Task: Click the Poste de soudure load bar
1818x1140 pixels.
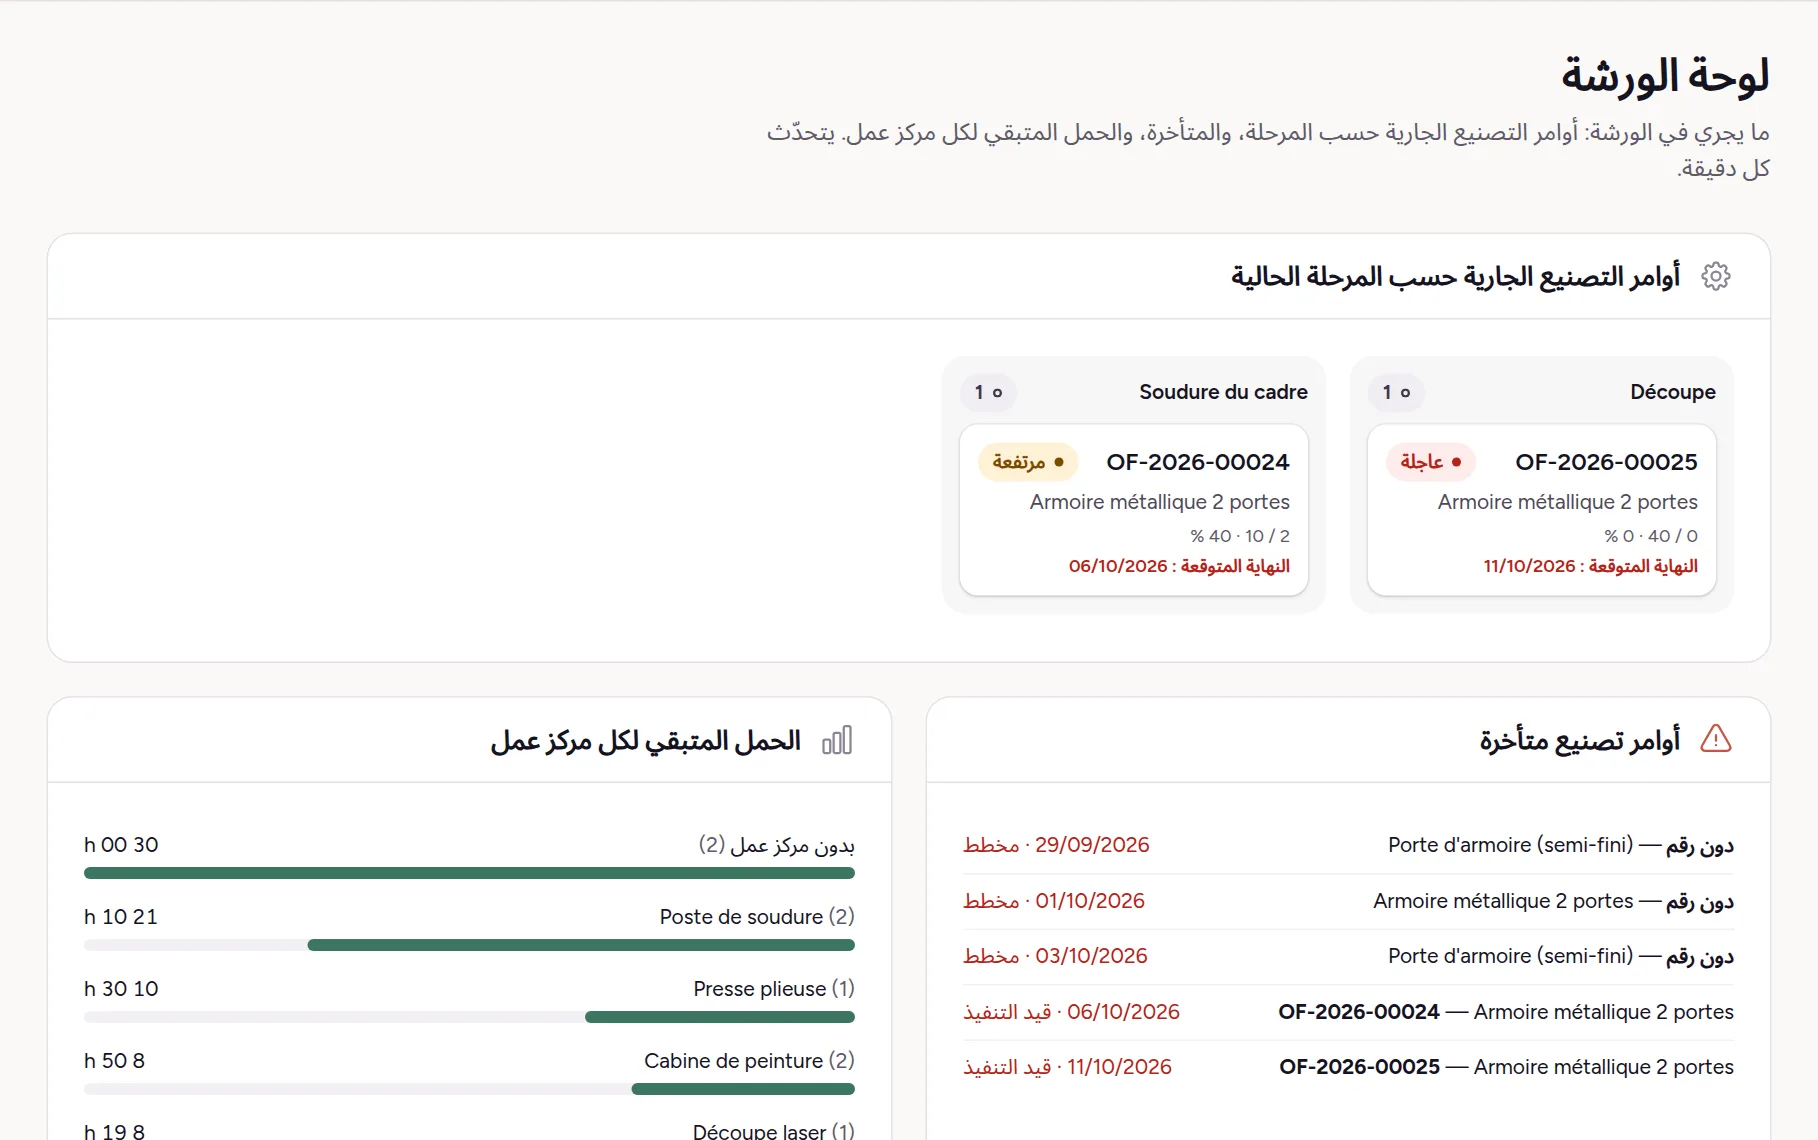Action: (x=469, y=945)
